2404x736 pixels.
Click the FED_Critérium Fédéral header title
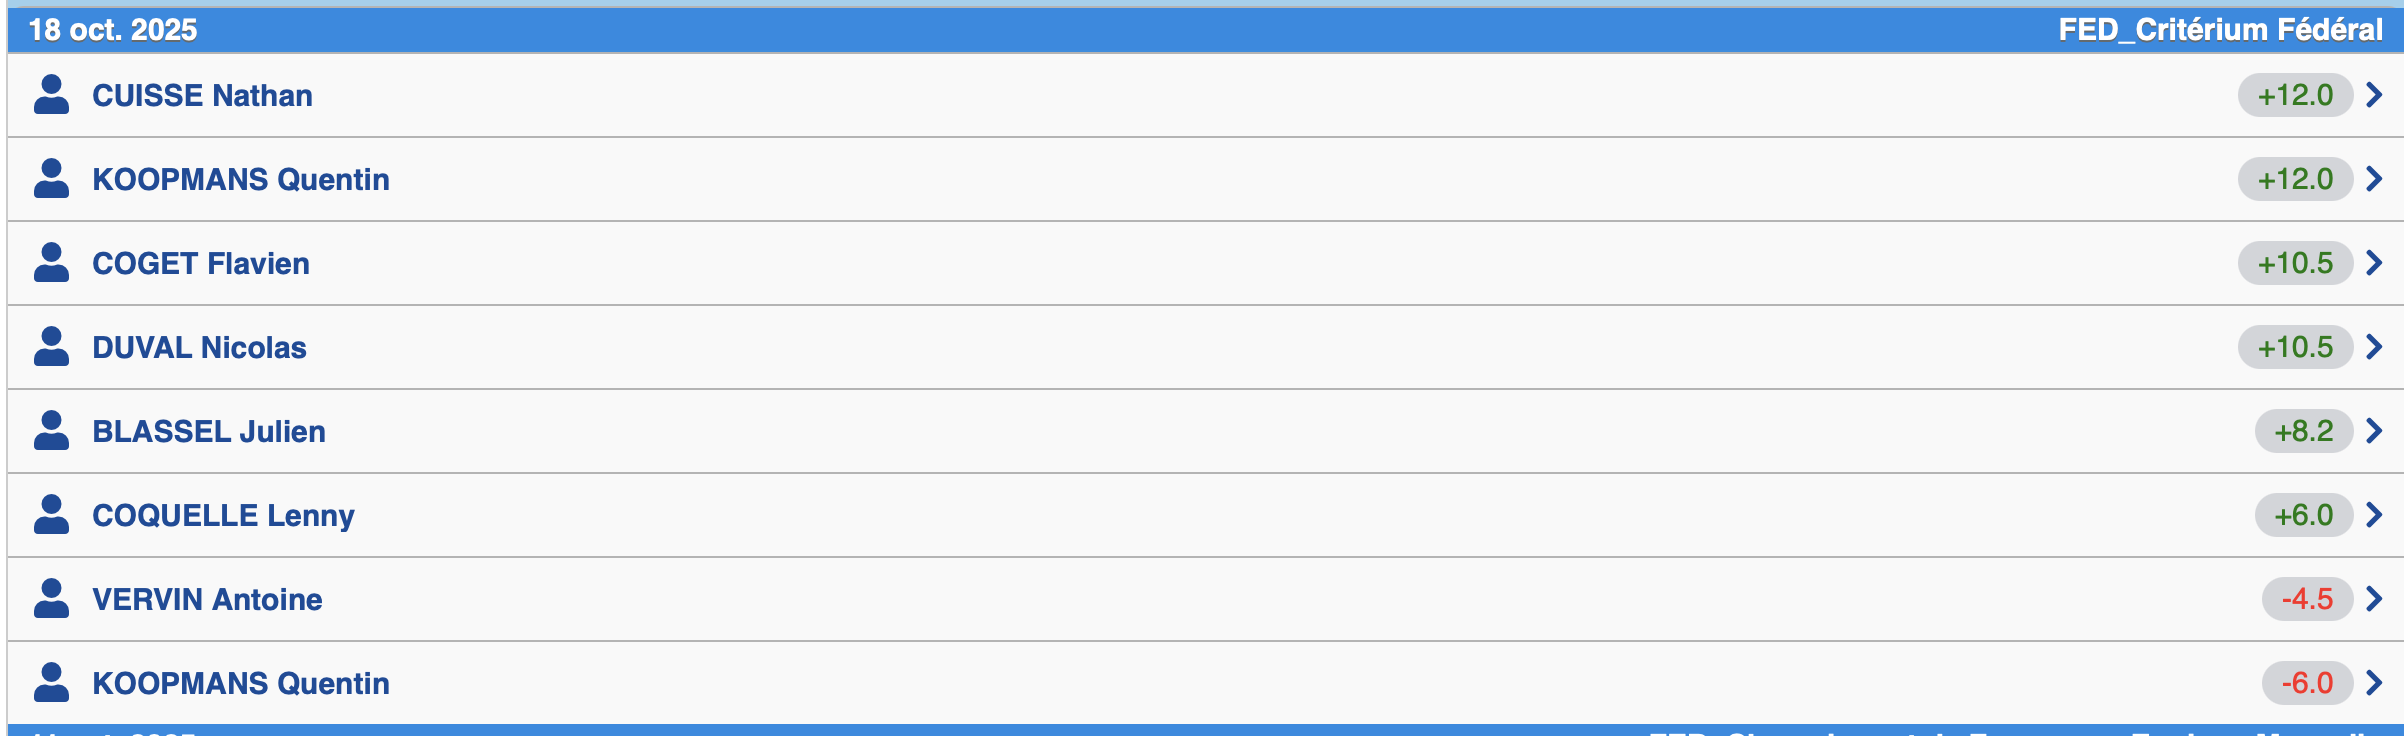(2220, 30)
